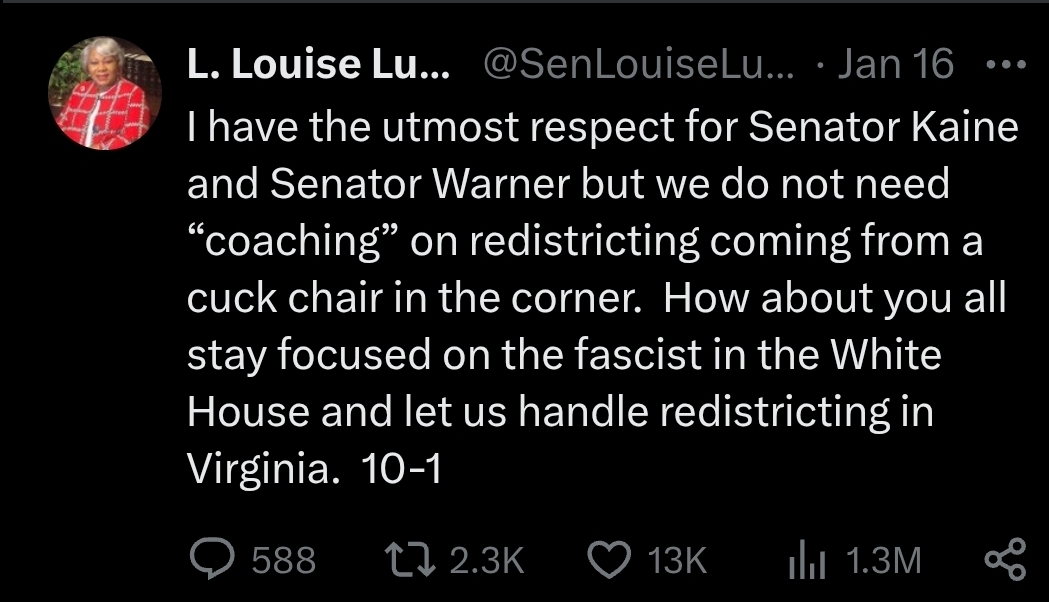Open the @SenLouiseLu... handle link

pyautogui.click(x=639, y=66)
